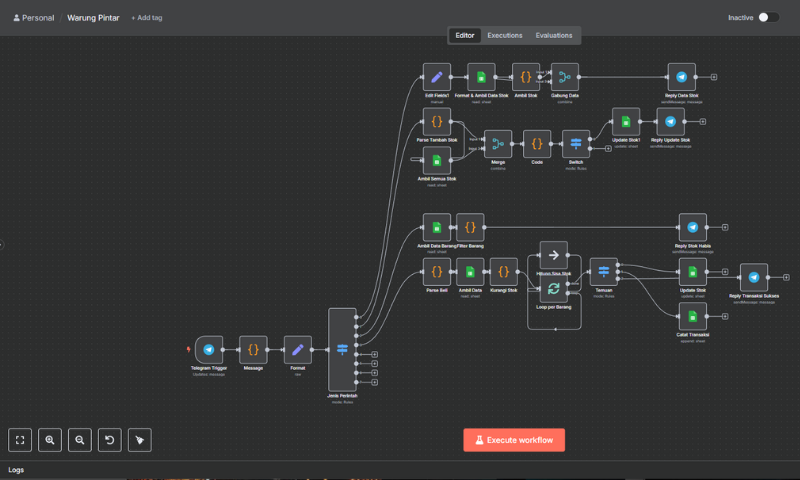800x480 pixels.
Task: Select the Ambil Stok code node
Action: [x=526, y=77]
